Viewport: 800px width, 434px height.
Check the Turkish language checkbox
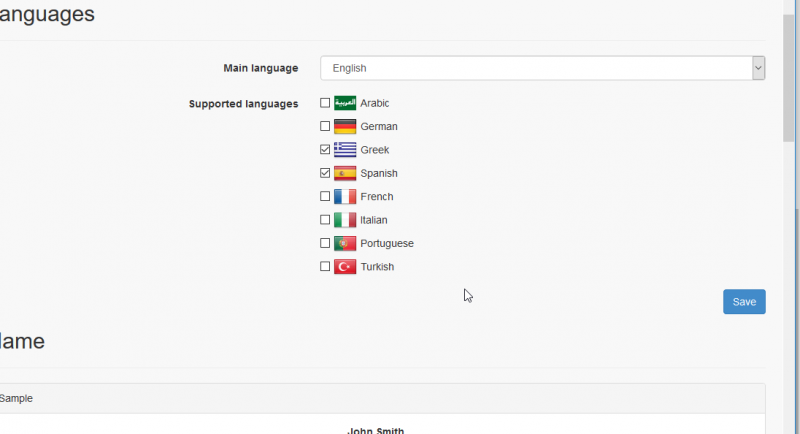pos(325,267)
